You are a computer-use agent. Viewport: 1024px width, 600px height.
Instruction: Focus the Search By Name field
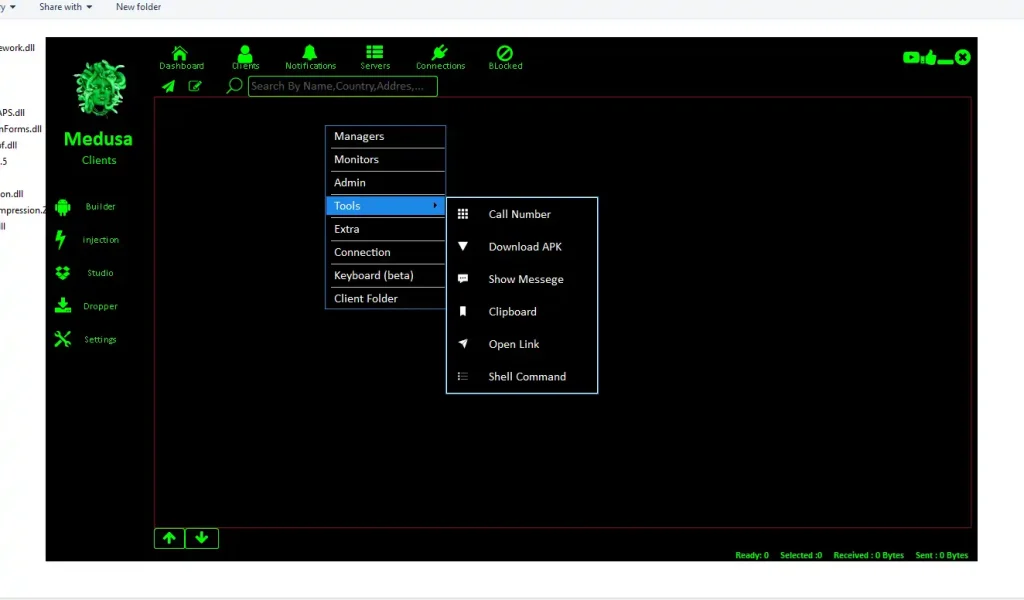(342, 86)
